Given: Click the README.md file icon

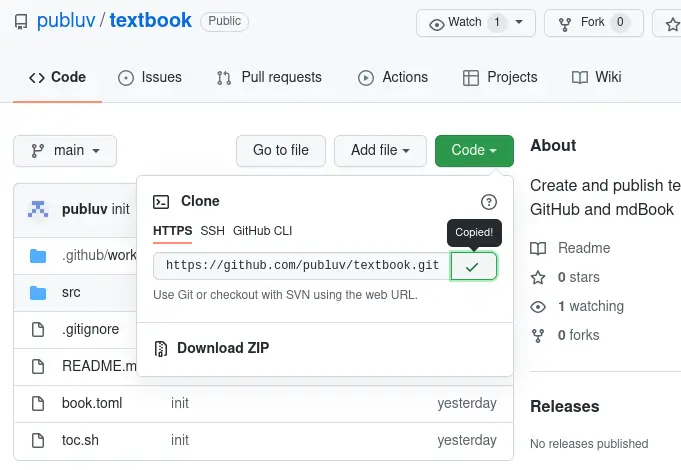Looking at the screenshot, I should (x=38, y=367).
